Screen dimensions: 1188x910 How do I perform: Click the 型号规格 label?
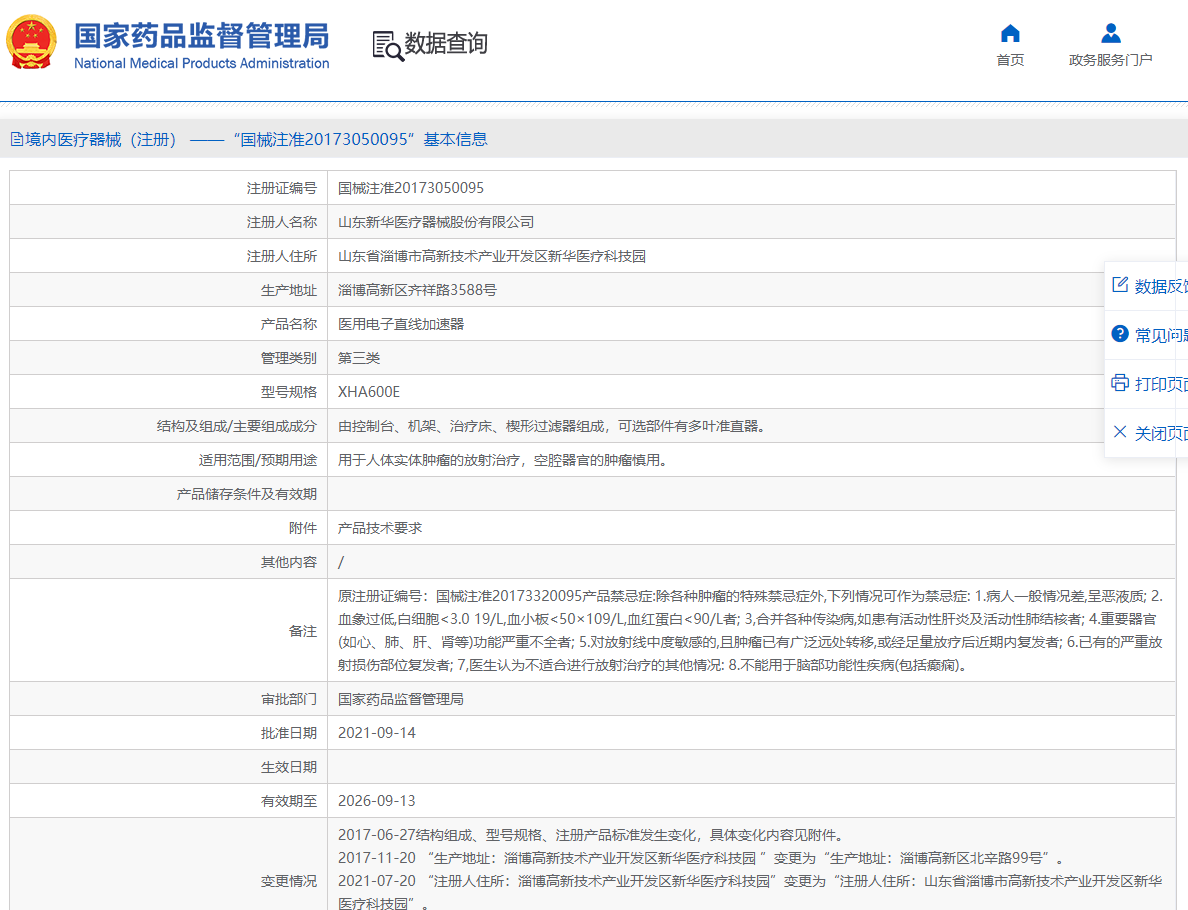[289, 392]
